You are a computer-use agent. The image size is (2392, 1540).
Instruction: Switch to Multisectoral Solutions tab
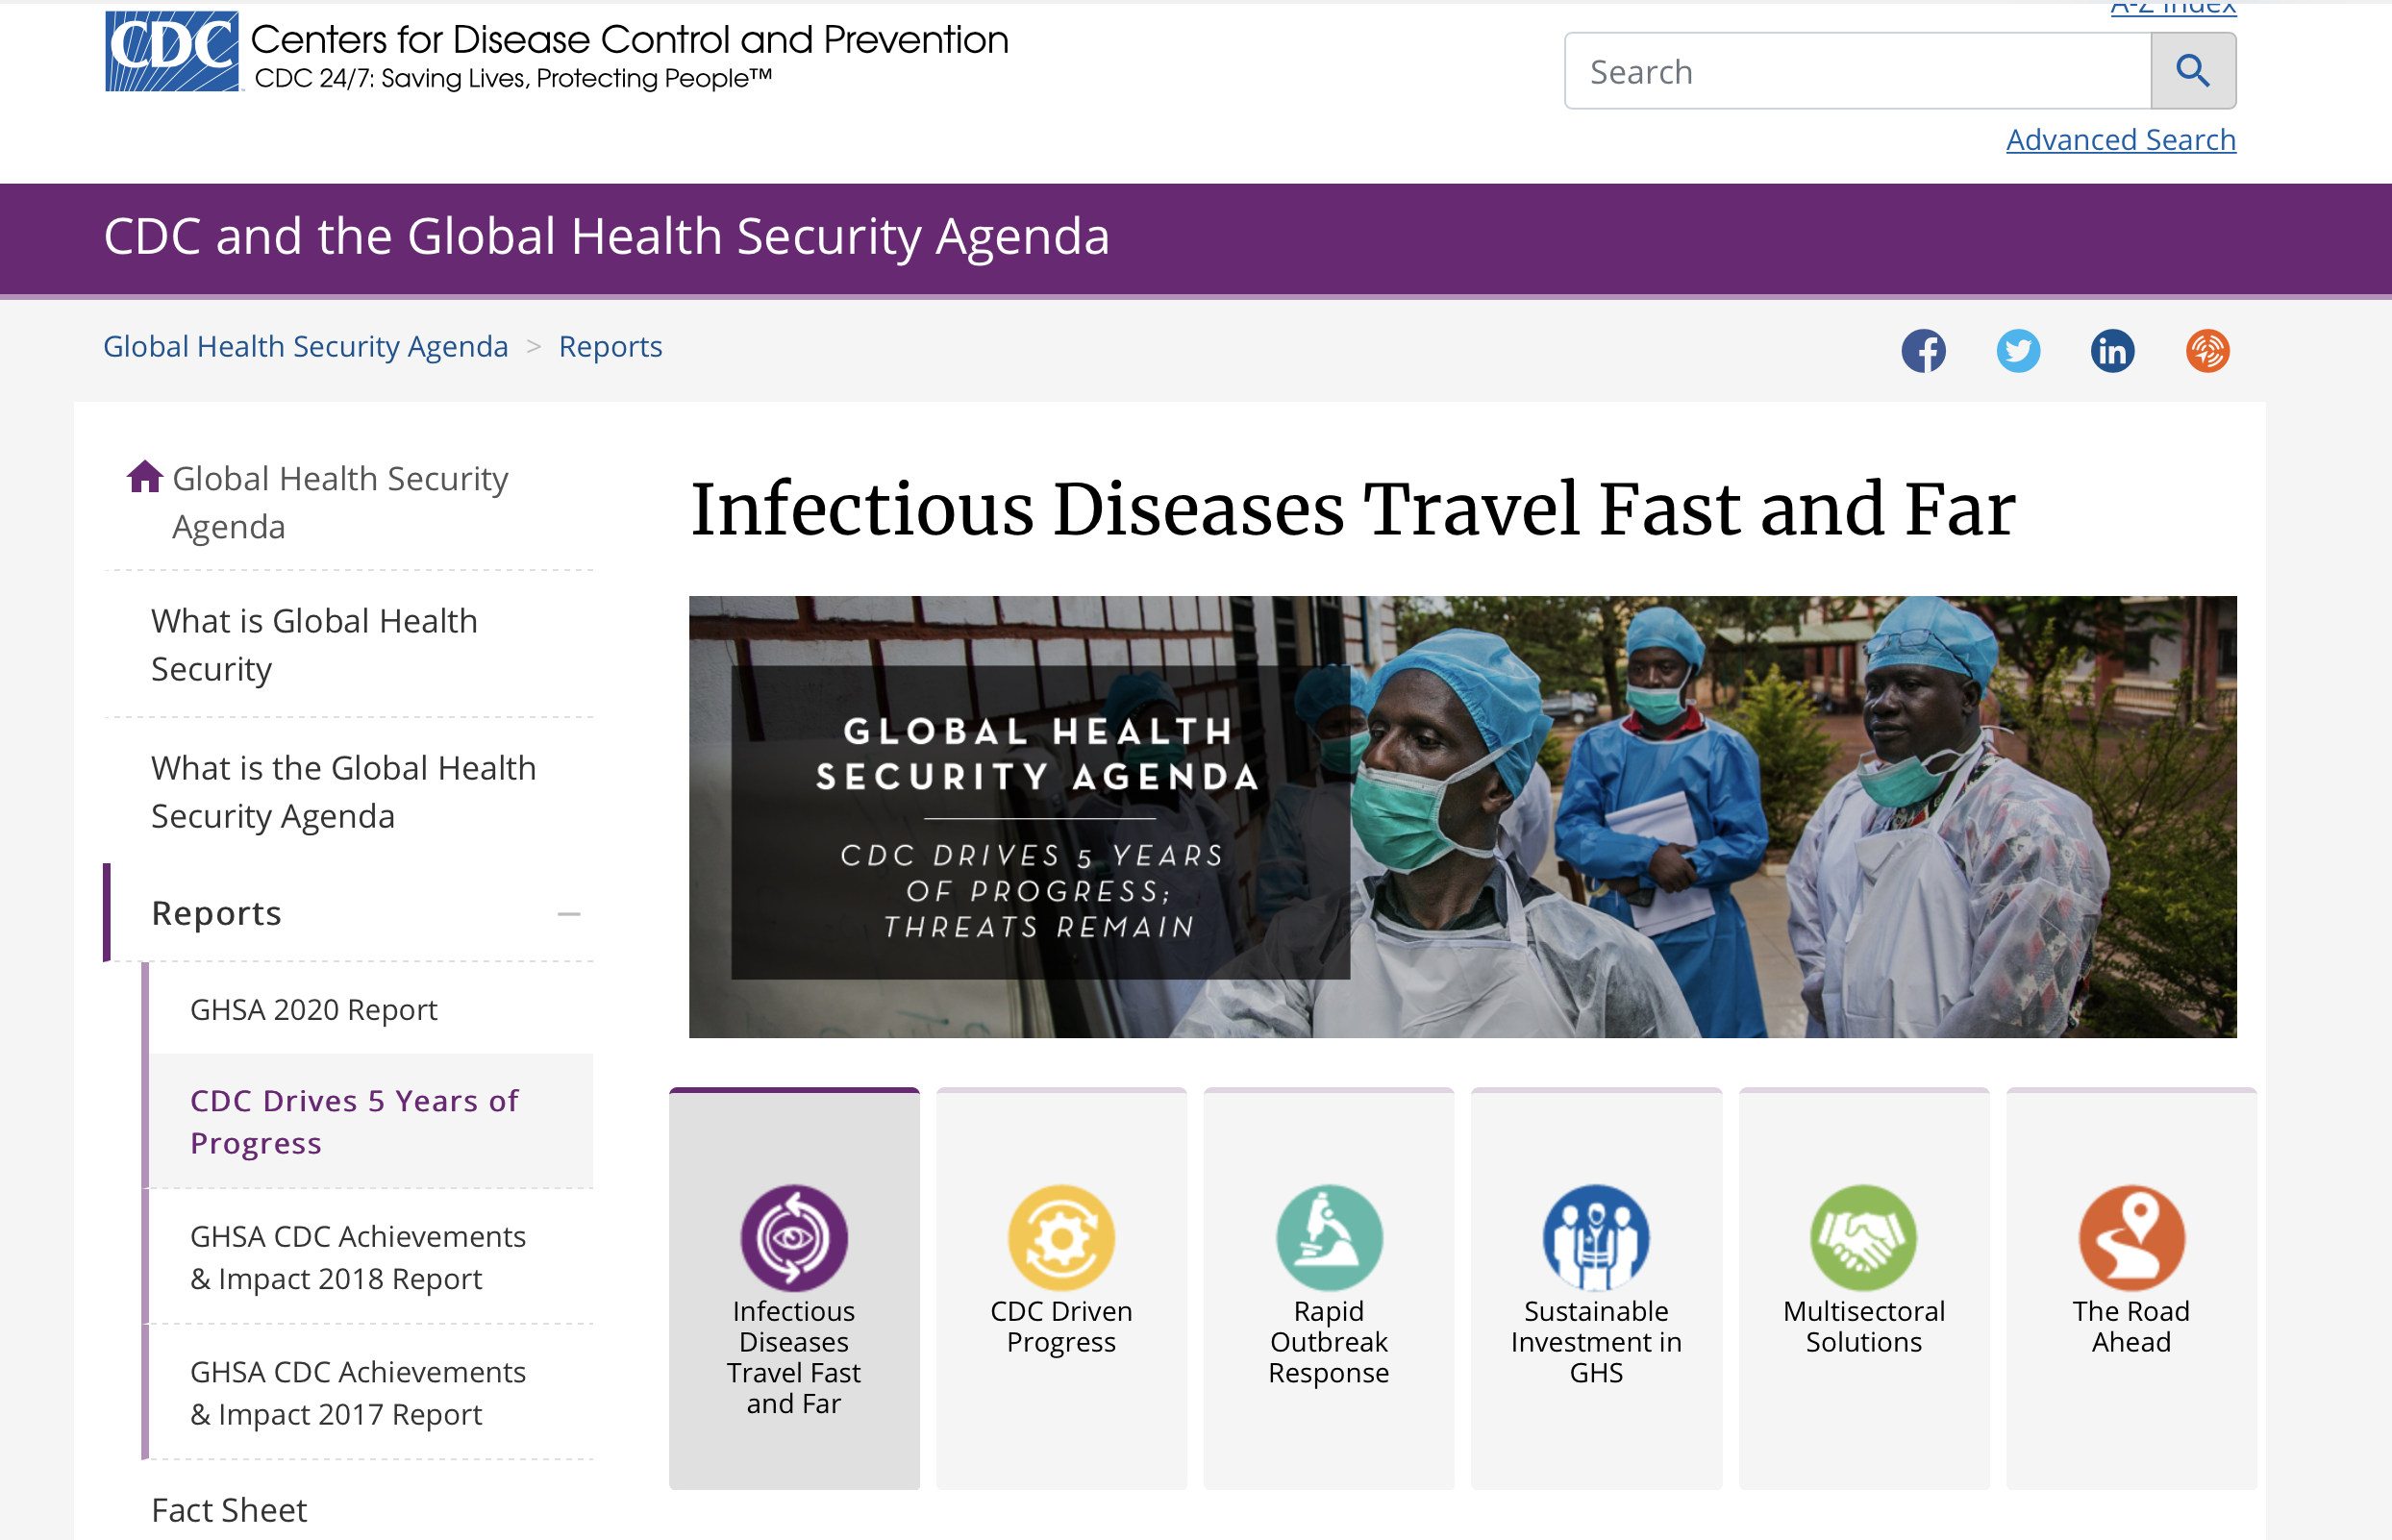1864,1289
